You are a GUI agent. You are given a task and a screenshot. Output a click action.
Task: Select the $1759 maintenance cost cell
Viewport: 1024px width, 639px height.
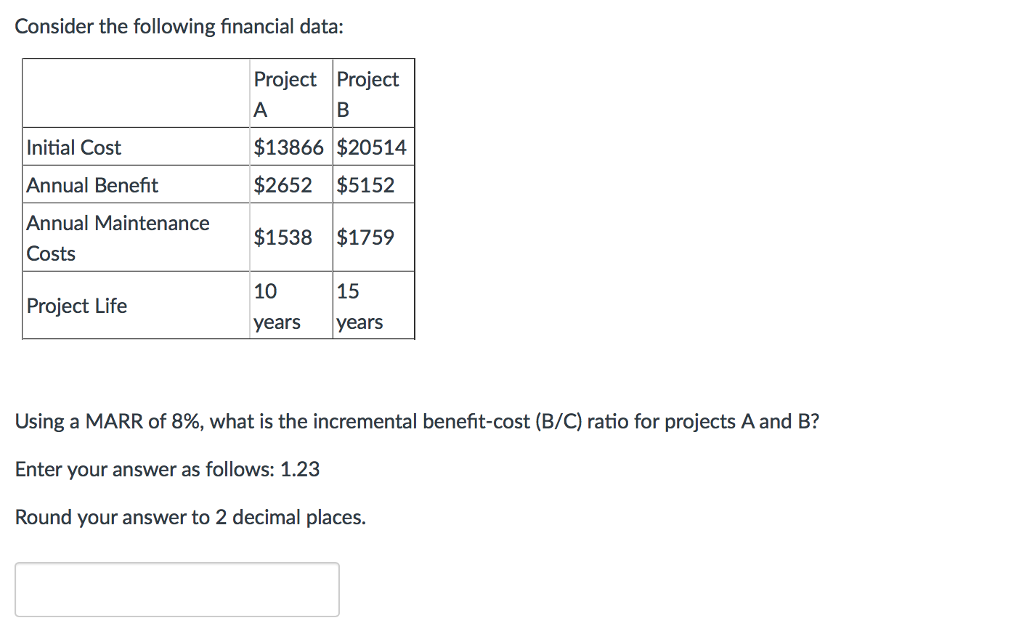click(x=362, y=237)
